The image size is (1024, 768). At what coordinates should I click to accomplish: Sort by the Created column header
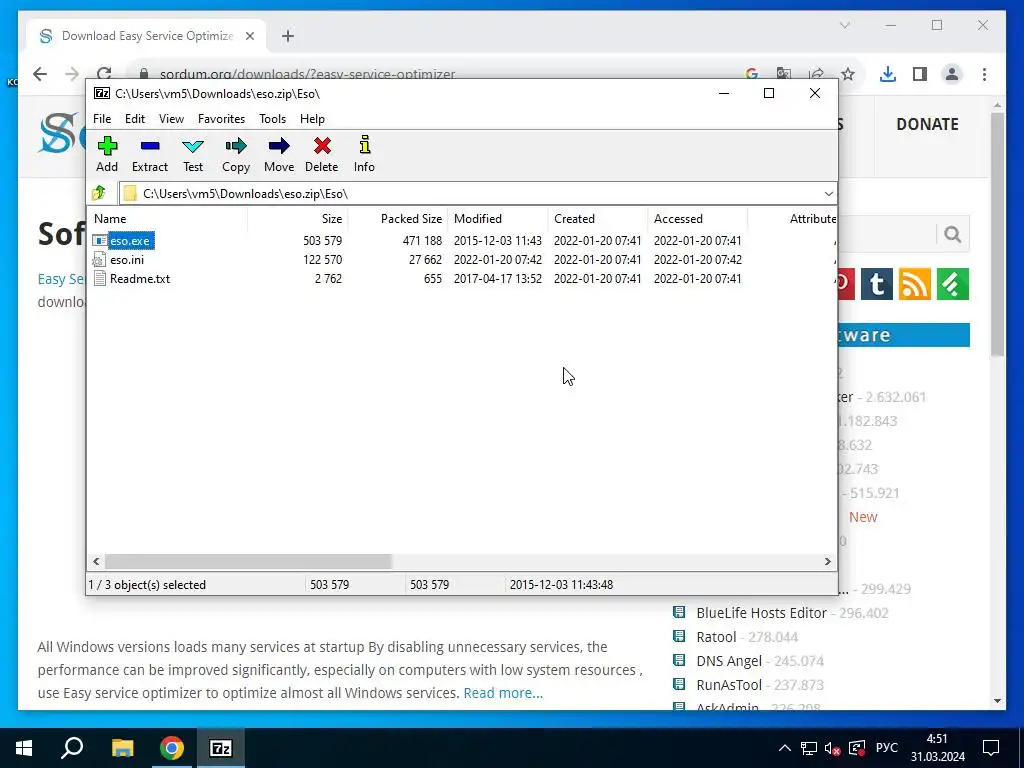click(x=598, y=219)
